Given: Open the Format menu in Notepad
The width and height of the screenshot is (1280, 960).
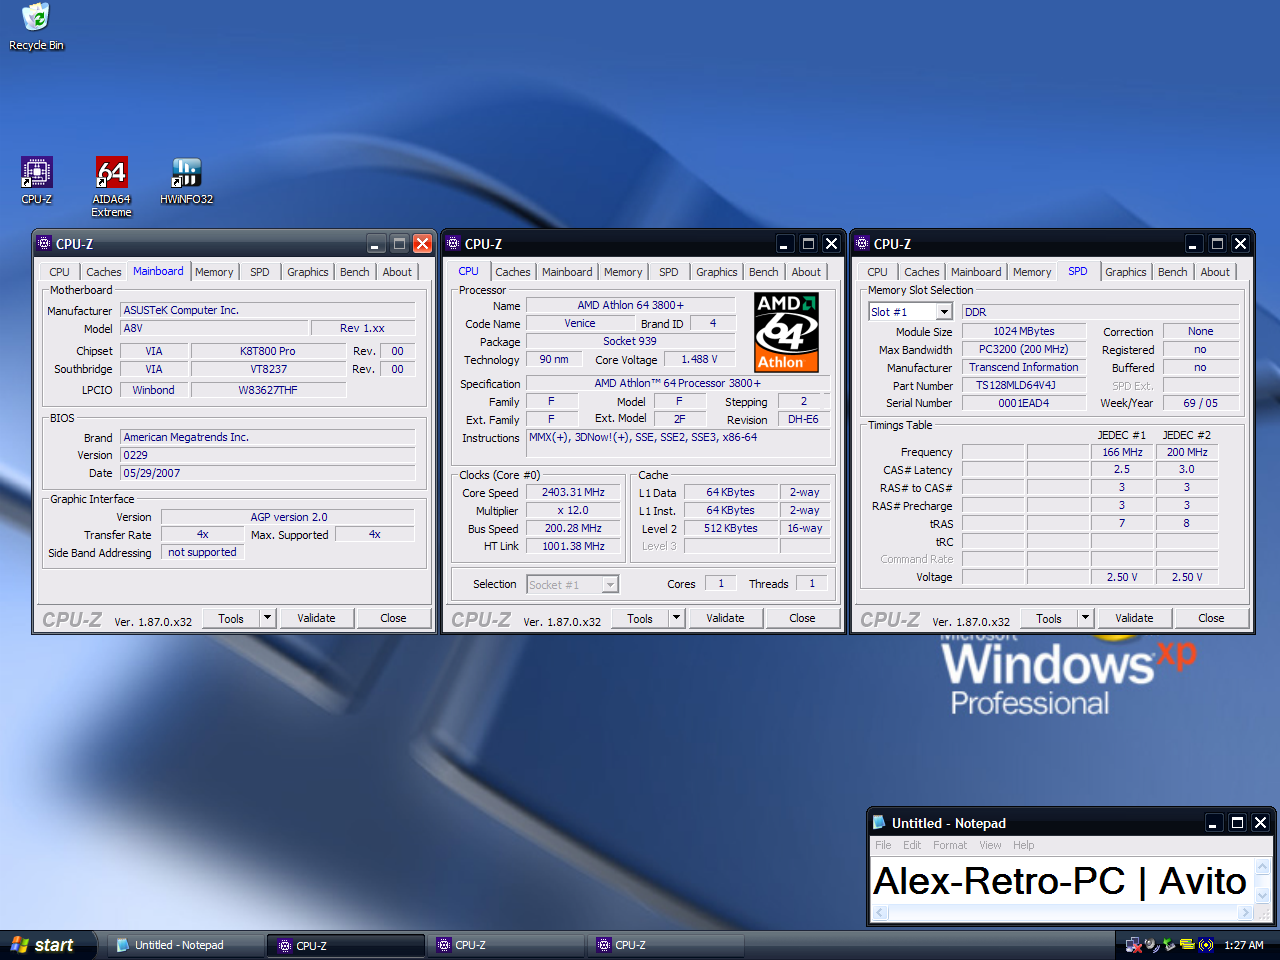Looking at the screenshot, I should (x=949, y=845).
